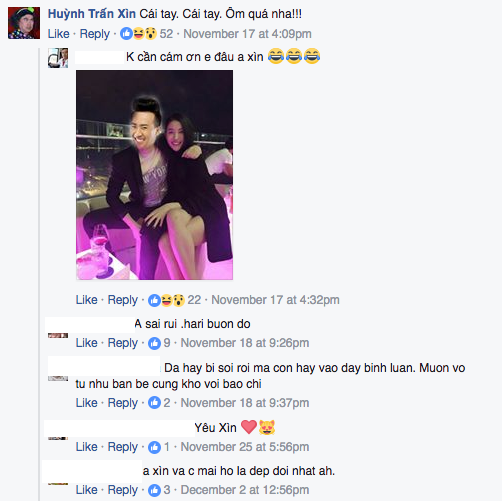Screen dimensions: 502x501
Task: Like the "Cái tay. Cái tay" comment
Action: (x=58, y=34)
